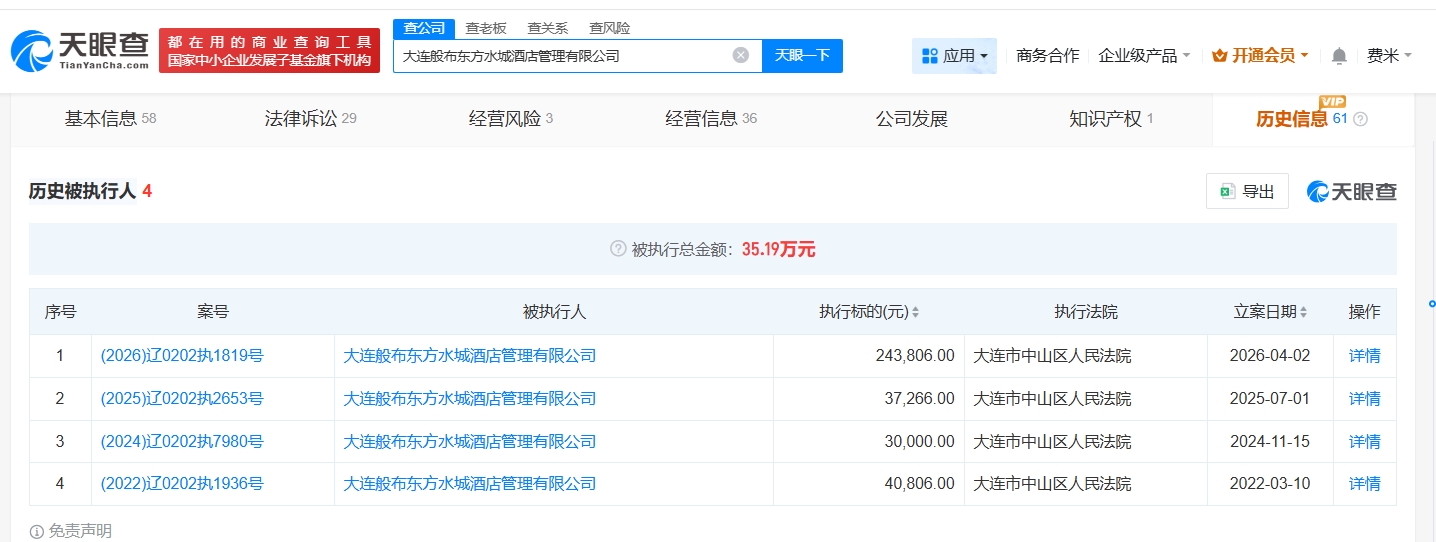Click the membership crown icon
This screenshot has height=542, width=1436.
(x=1219, y=56)
